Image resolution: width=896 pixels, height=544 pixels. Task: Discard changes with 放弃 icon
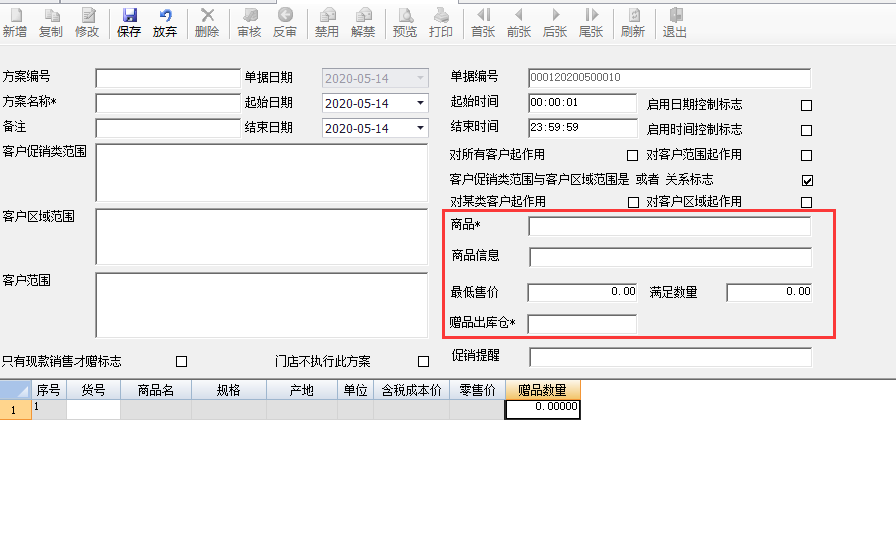pos(165,23)
